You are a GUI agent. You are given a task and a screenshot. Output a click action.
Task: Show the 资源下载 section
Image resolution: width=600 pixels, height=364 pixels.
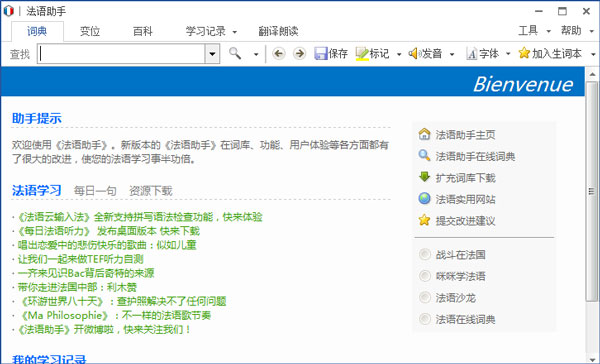pos(151,191)
